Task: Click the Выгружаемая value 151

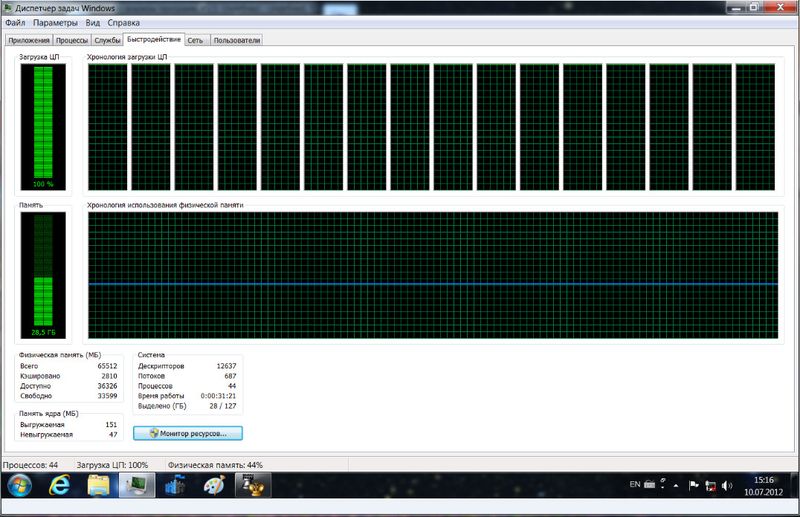Action: 111,425
